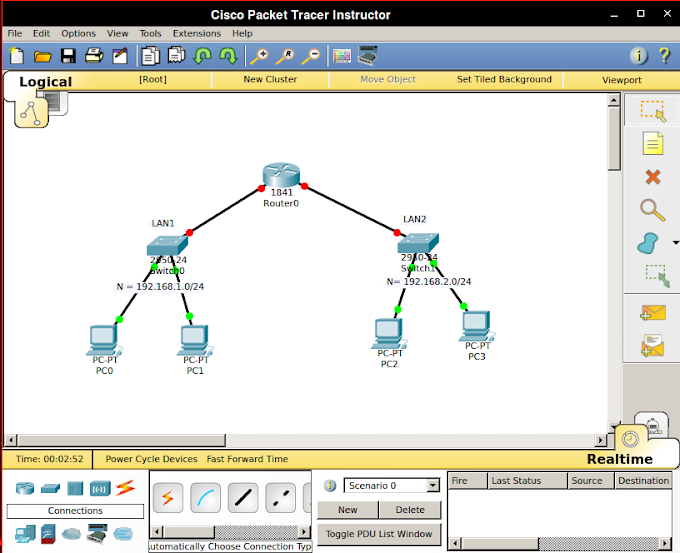The width and height of the screenshot is (680, 553).
Task: Select the Connections lightning category
Action: tap(125, 488)
